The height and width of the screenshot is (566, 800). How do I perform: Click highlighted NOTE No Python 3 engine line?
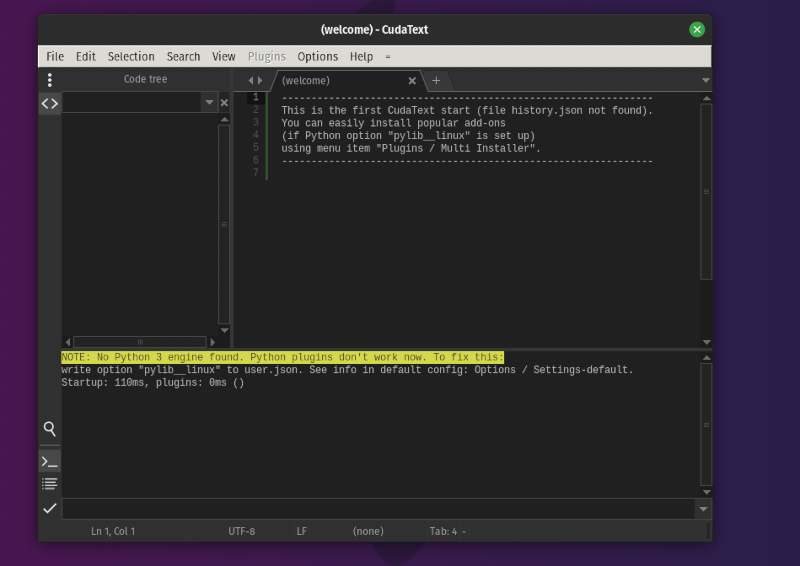click(282, 357)
